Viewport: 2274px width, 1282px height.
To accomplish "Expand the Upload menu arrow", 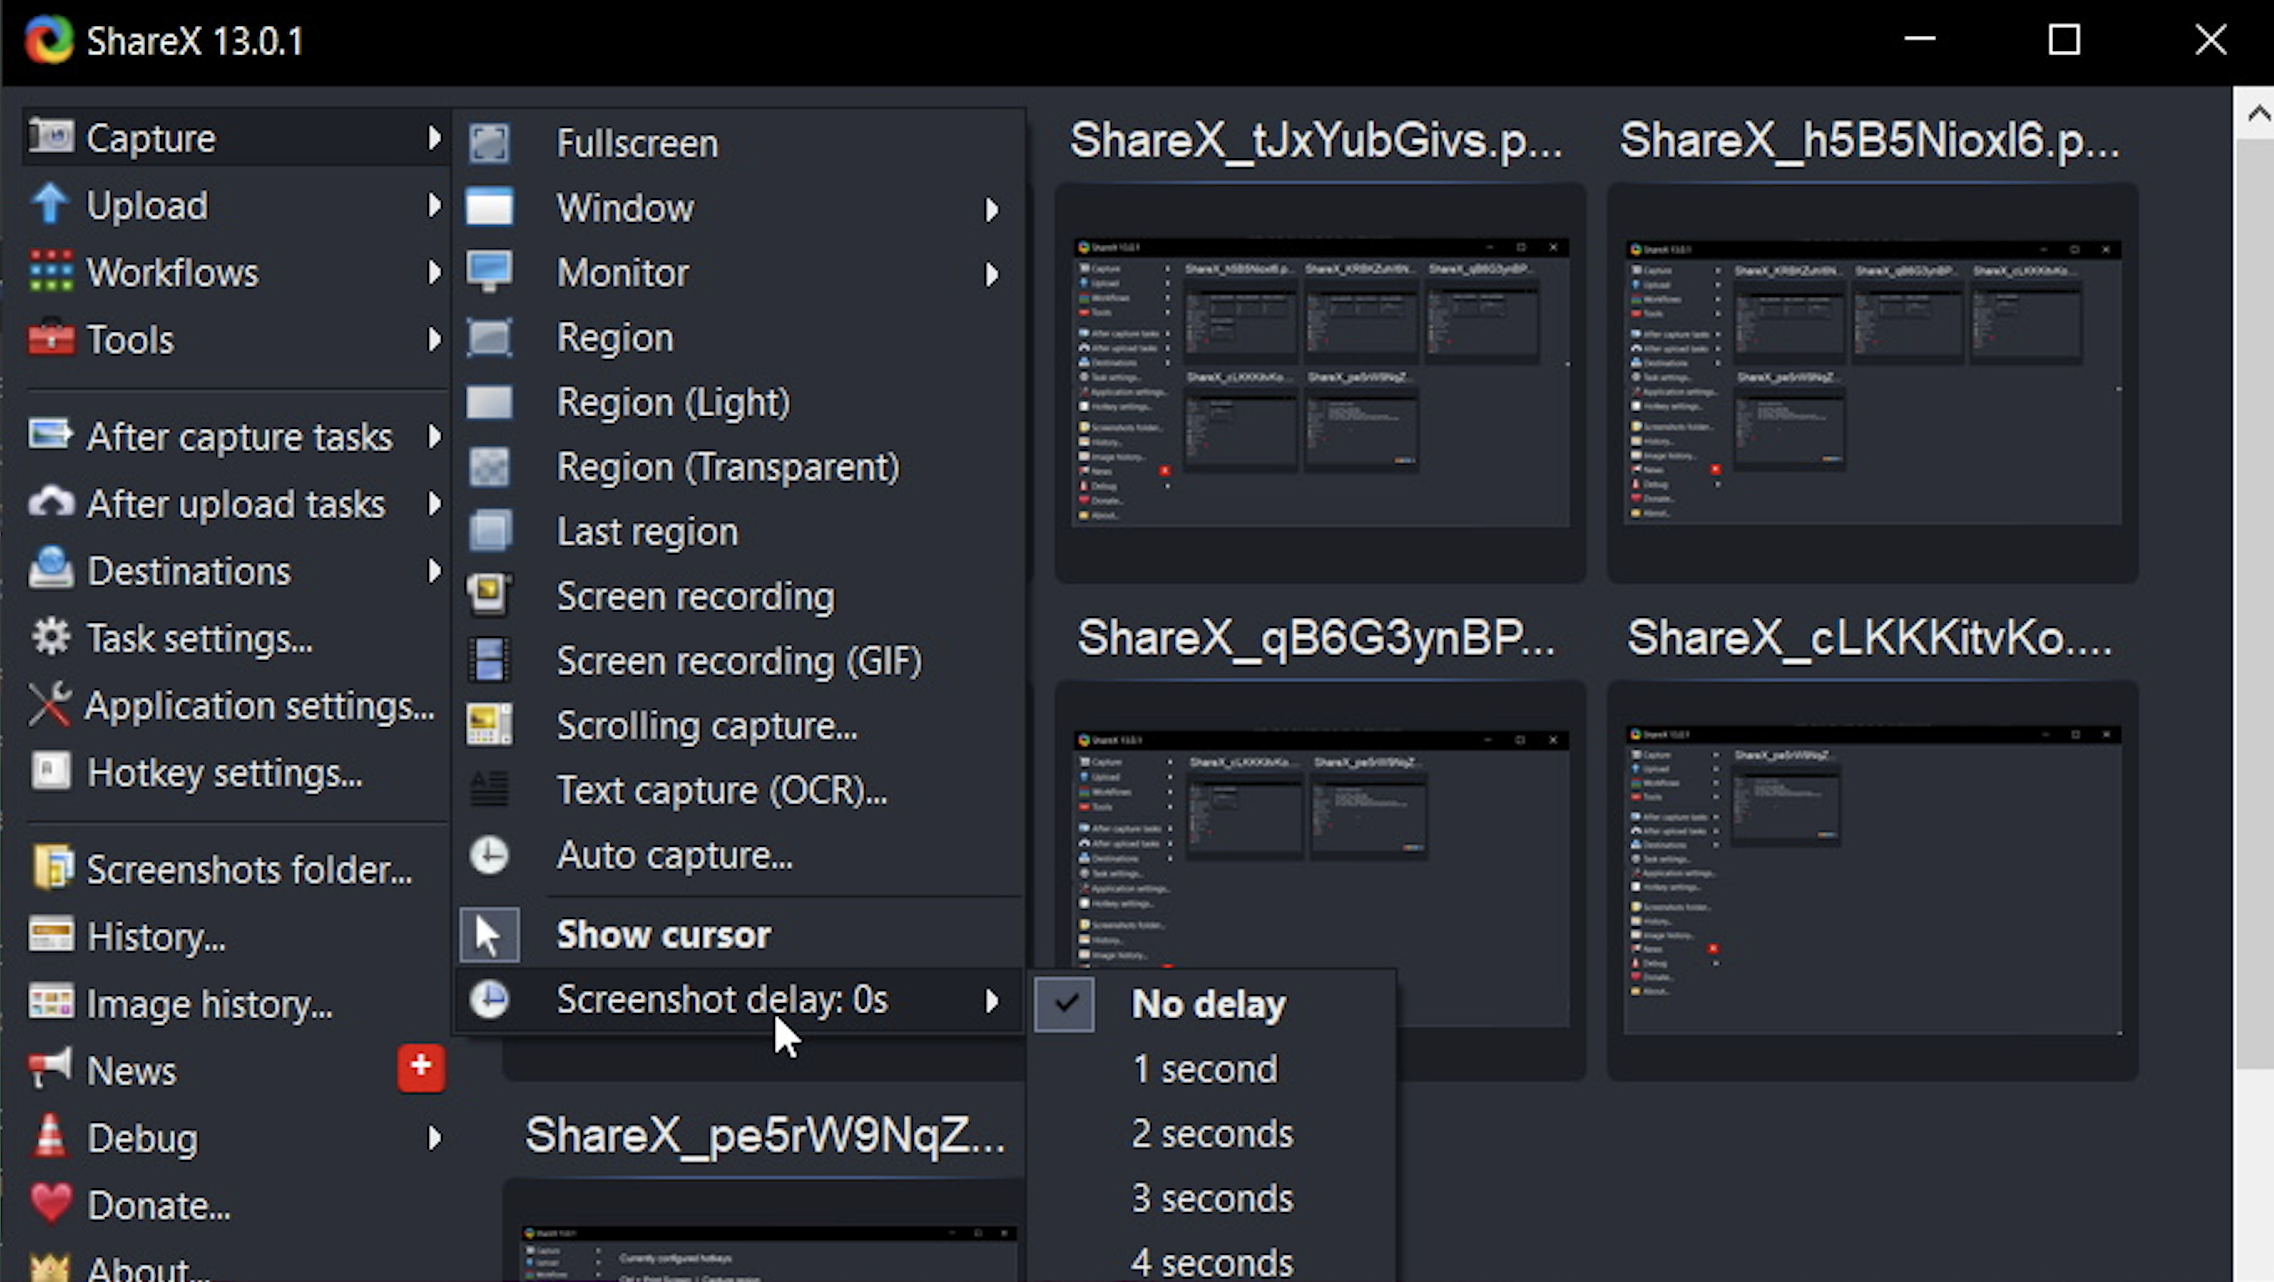I will coord(434,205).
